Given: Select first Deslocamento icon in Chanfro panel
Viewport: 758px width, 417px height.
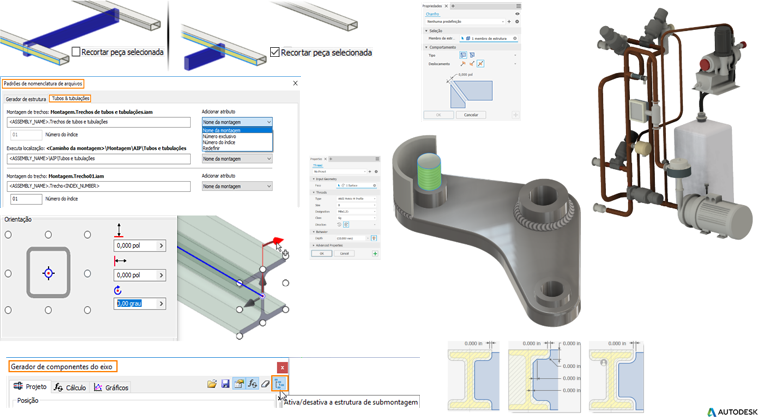Looking at the screenshot, I should 463,64.
